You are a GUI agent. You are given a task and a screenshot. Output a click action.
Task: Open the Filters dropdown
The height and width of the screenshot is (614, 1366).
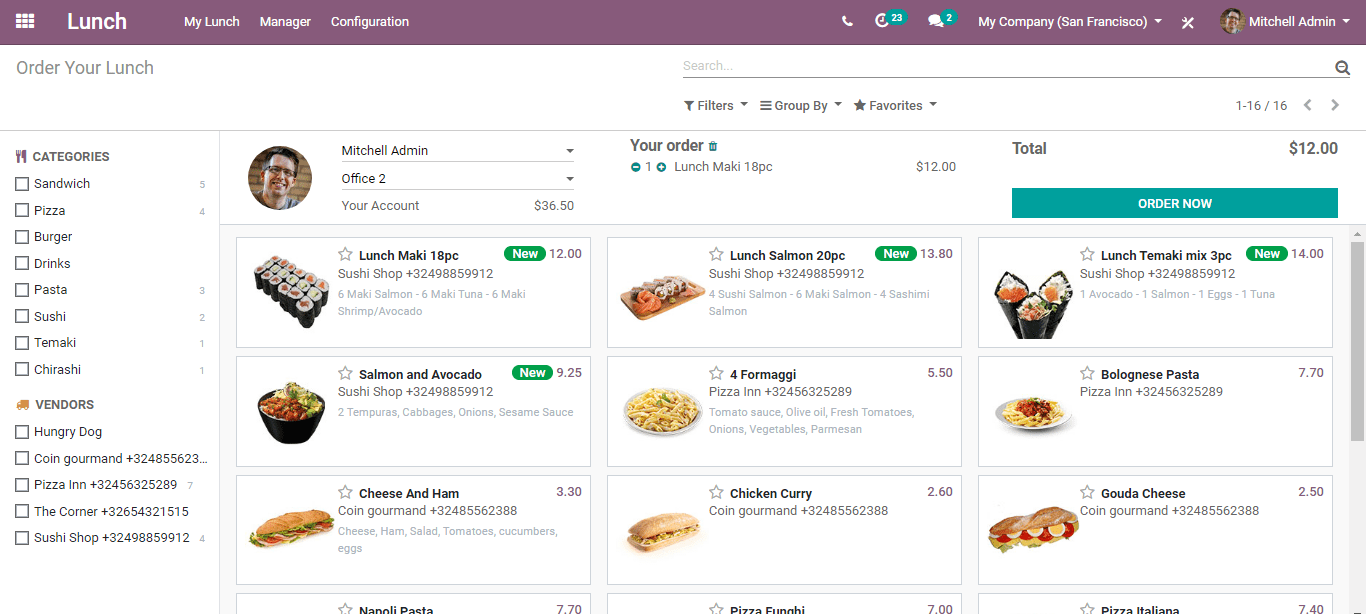point(716,105)
